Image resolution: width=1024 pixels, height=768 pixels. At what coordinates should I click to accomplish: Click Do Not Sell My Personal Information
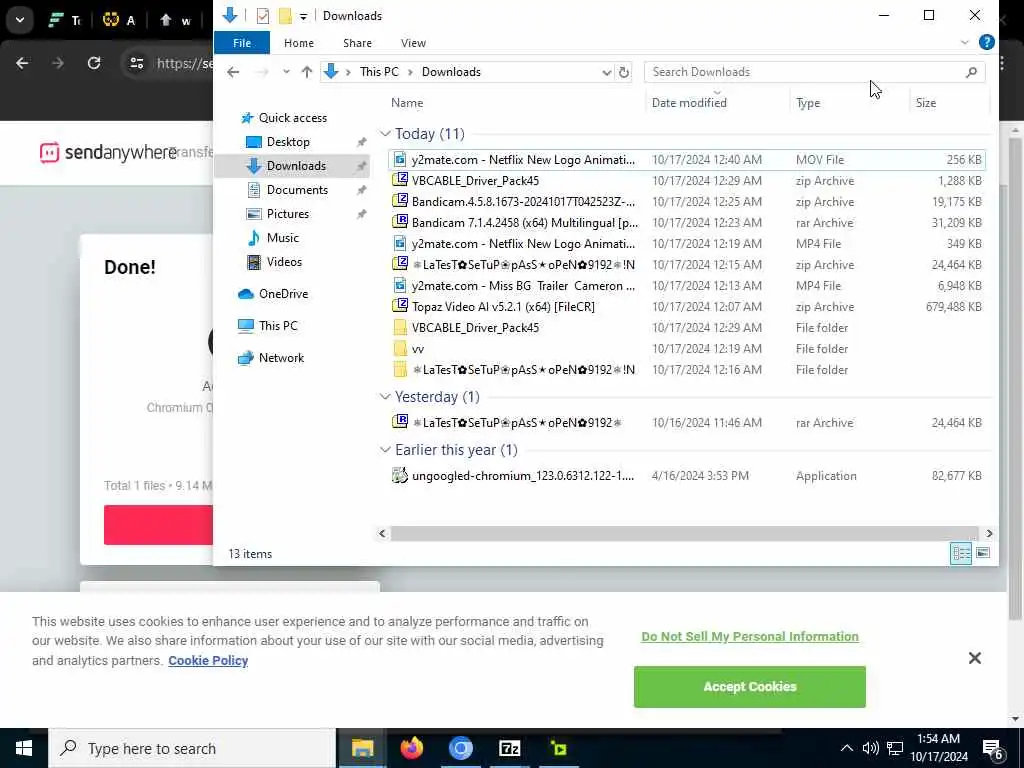pyautogui.click(x=750, y=637)
